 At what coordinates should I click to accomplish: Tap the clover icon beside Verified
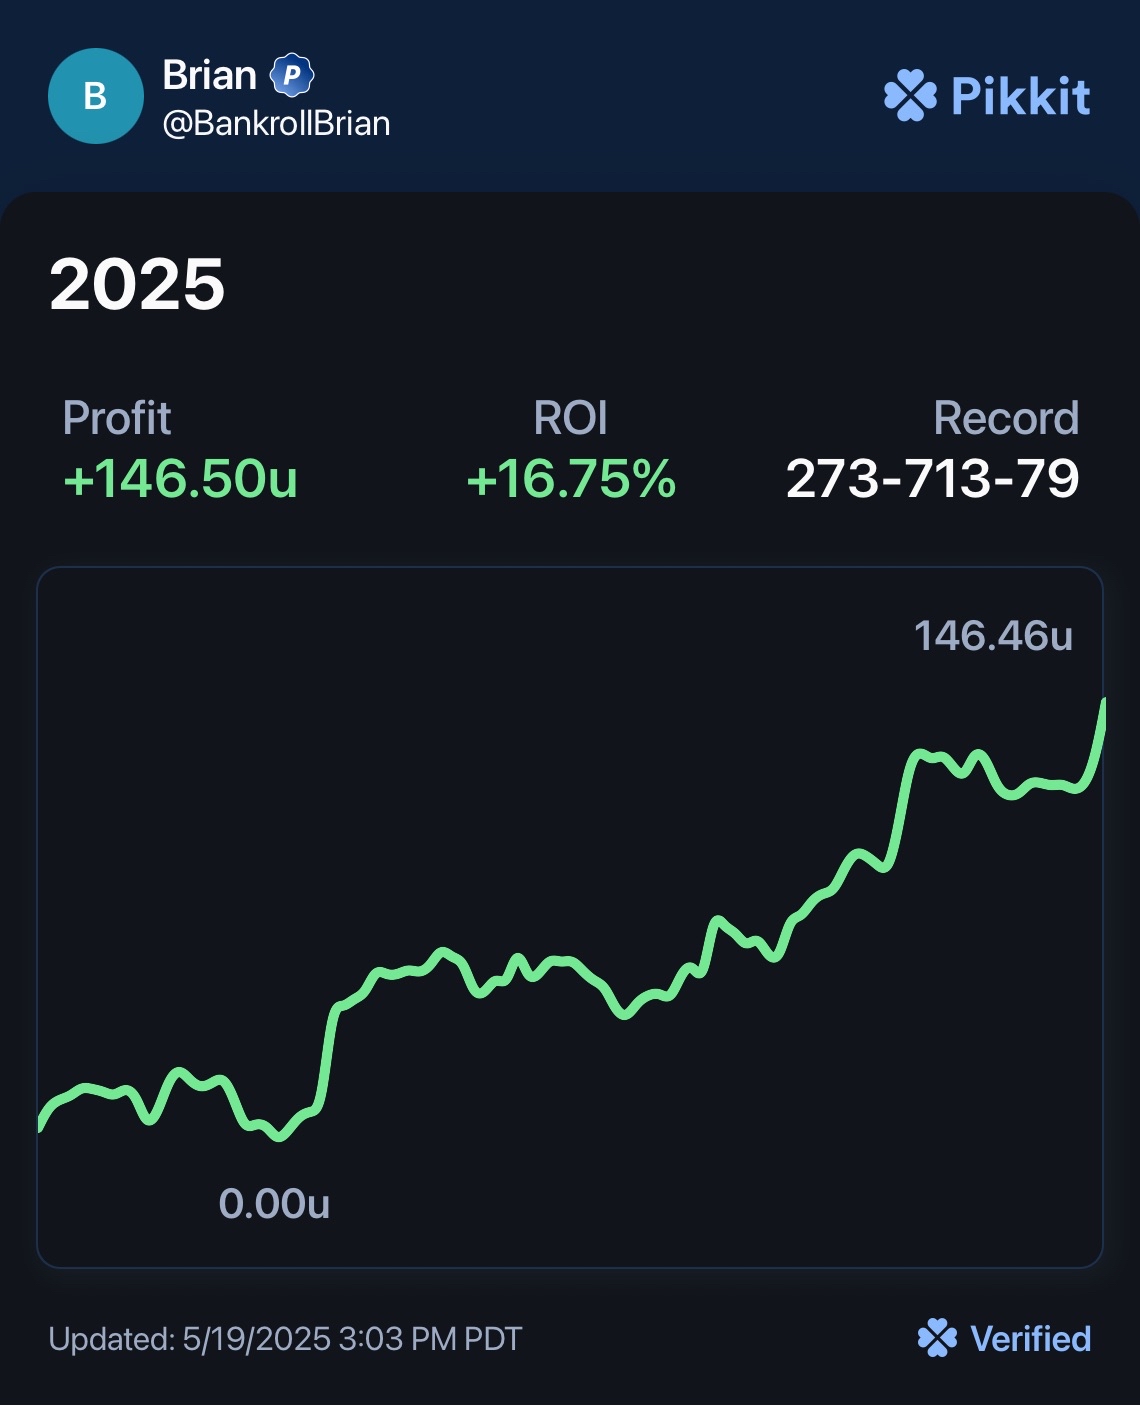(x=937, y=1338)
